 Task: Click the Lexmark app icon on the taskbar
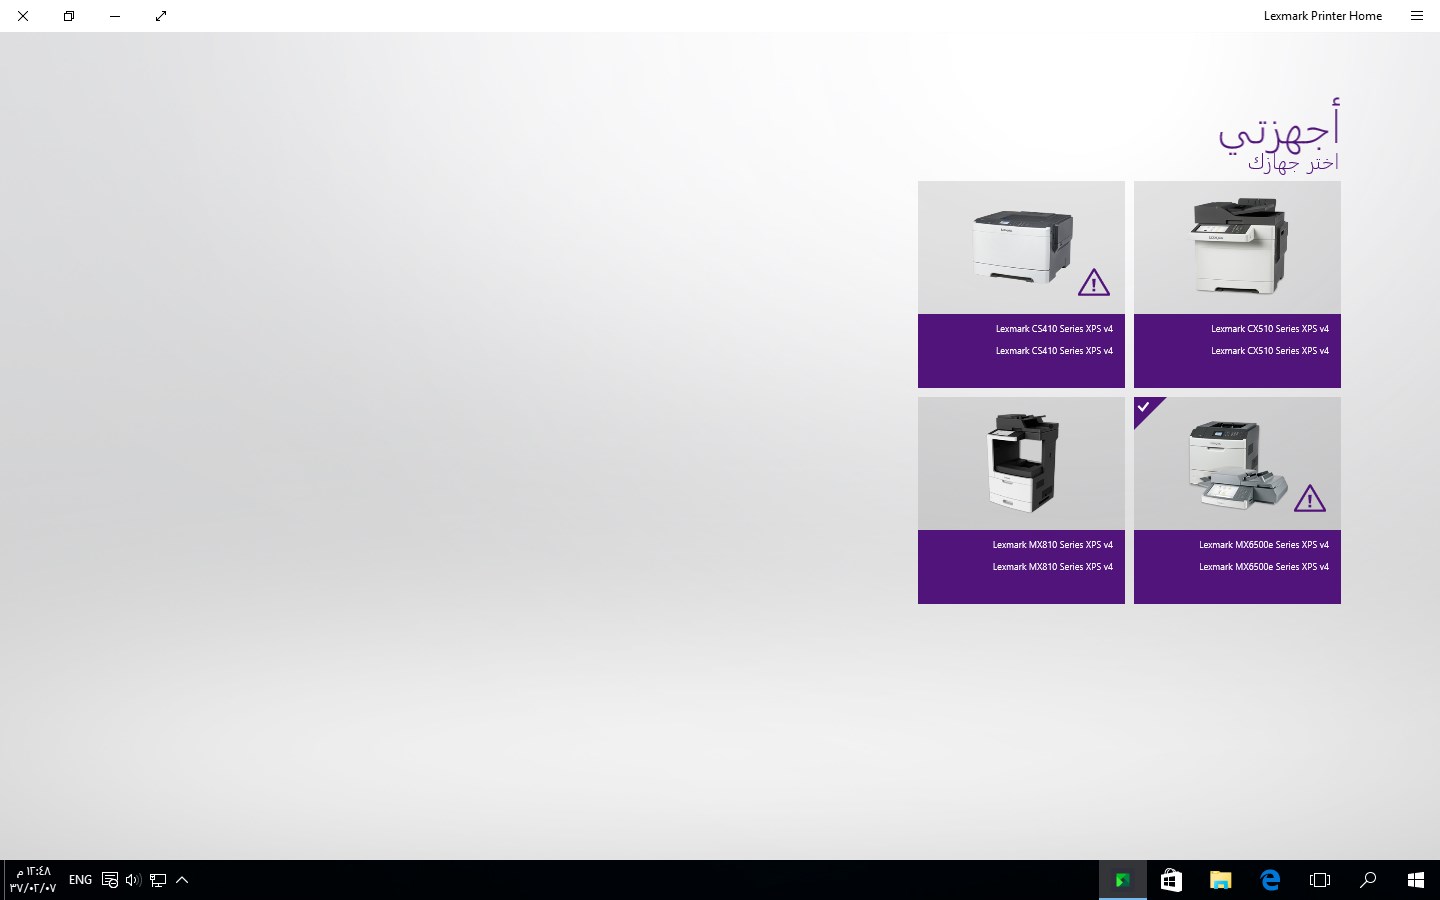tap(1122, 880)
